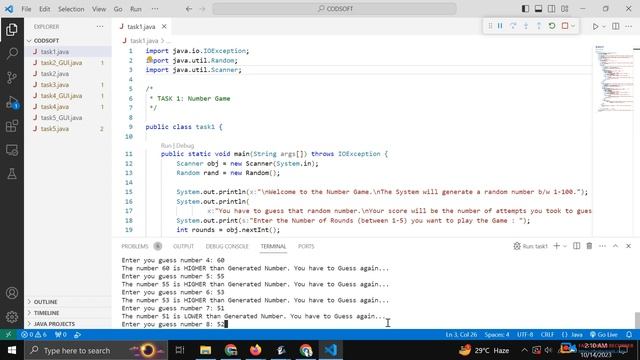Click the CODSOFT command center search box
This screenshot has height=360, width=640.
coord(334,9)
